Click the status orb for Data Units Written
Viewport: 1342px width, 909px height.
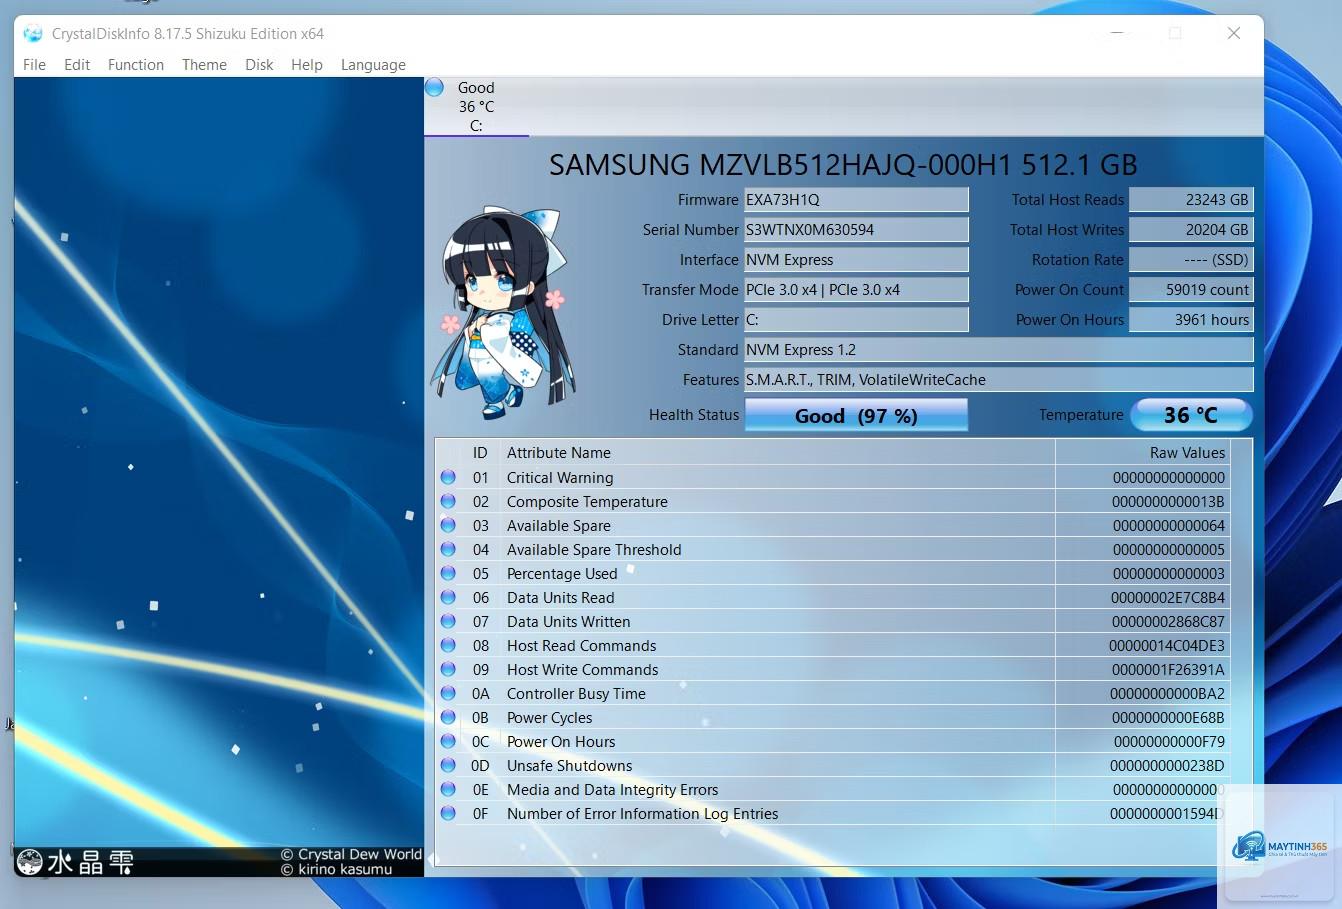[x=448, y=622]
